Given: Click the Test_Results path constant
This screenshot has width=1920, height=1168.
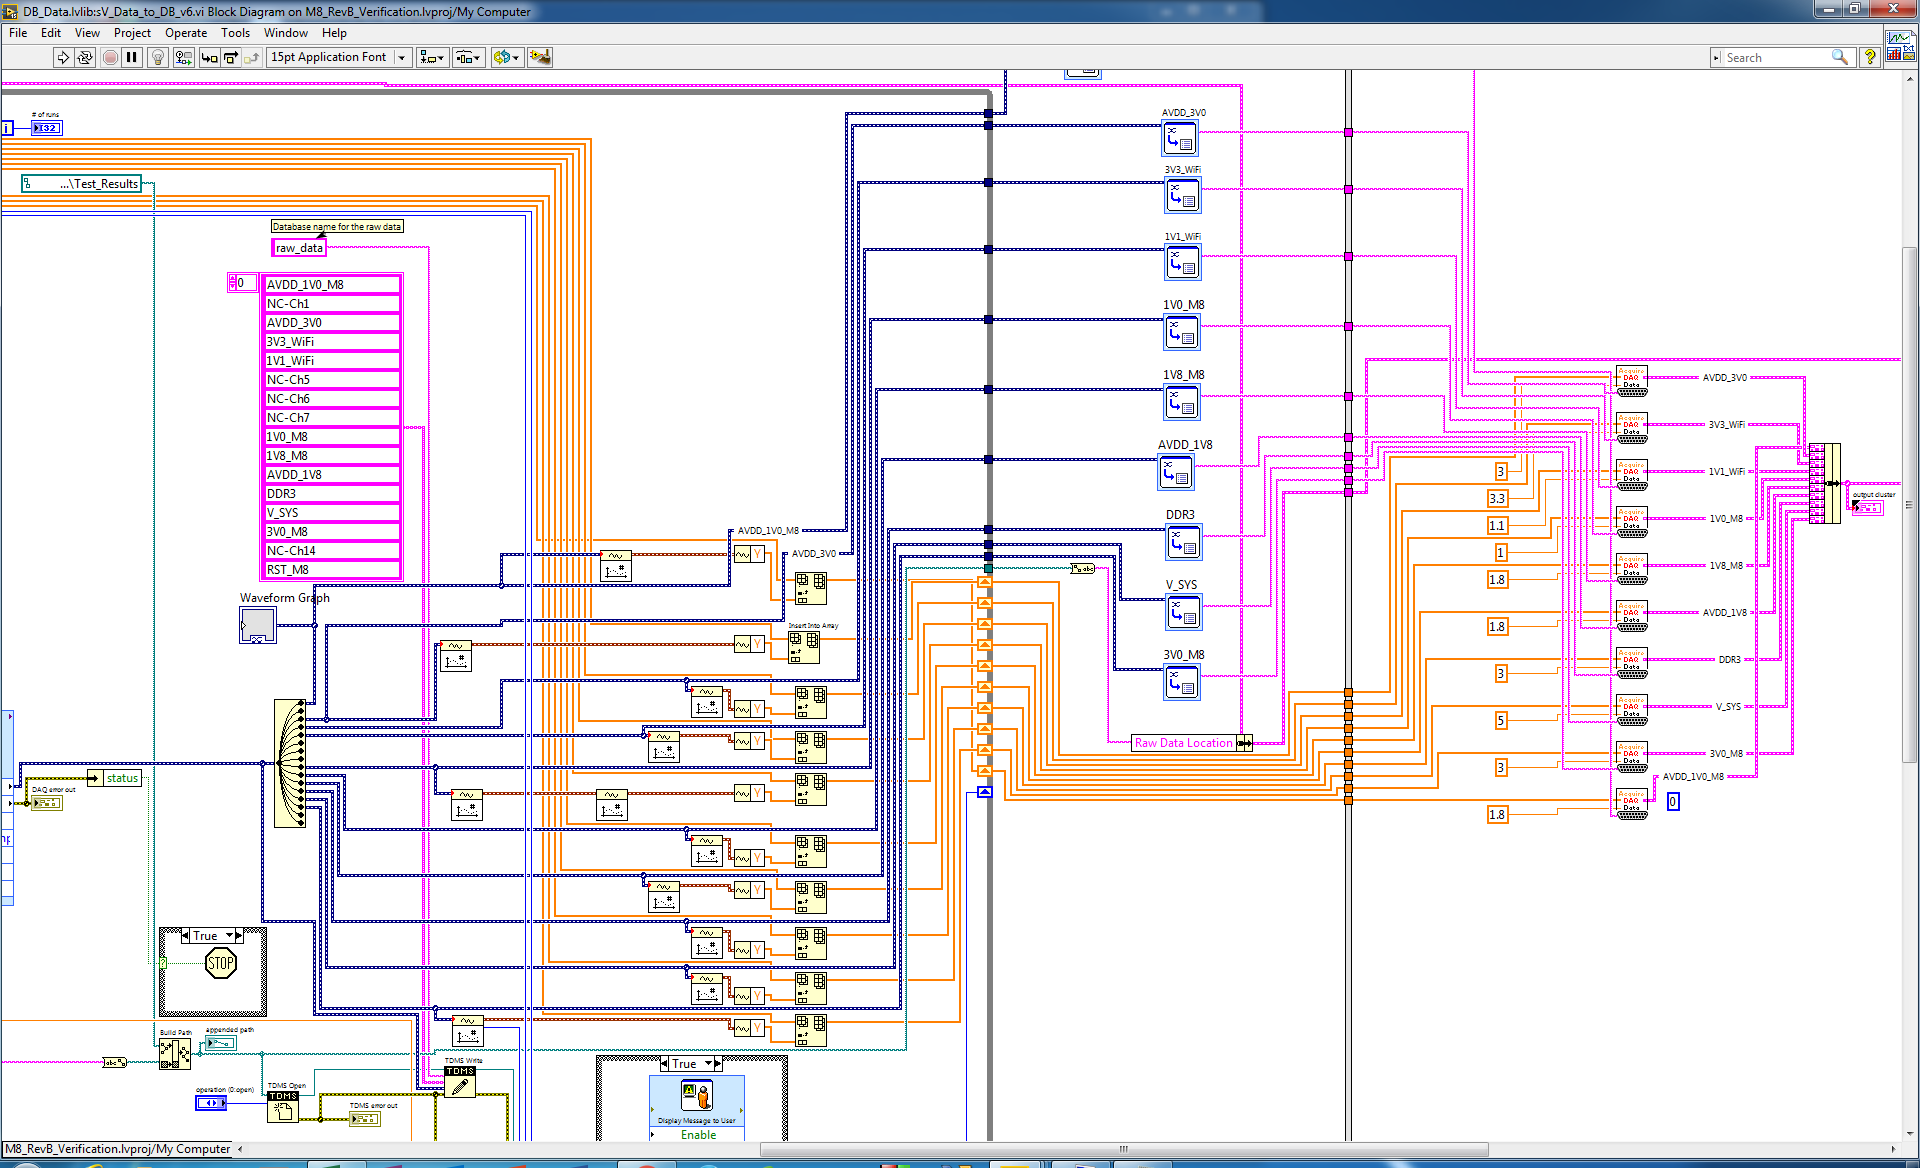Looking at the screenshot, I should click(82, 184).
